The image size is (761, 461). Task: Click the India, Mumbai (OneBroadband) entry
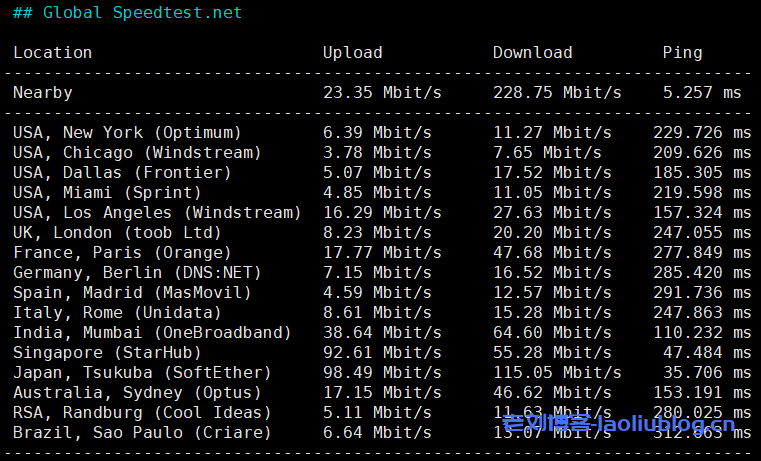tap(152, 333)
